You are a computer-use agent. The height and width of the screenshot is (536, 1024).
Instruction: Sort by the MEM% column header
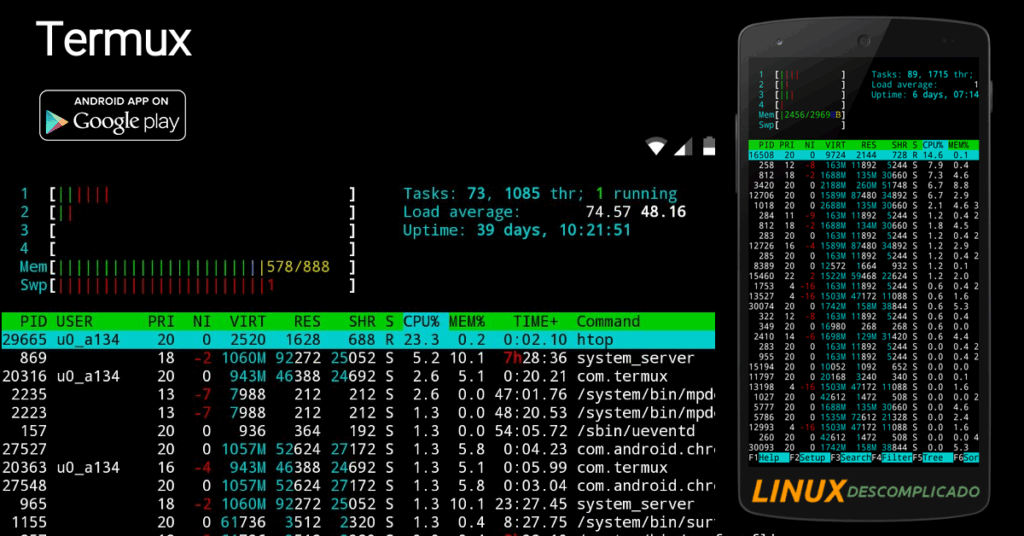pos(466,321)
